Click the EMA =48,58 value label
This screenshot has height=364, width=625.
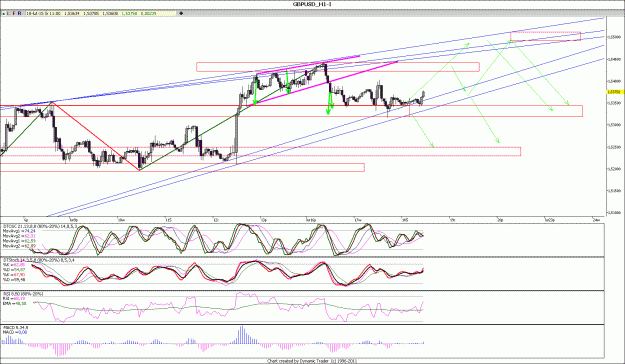15,303
